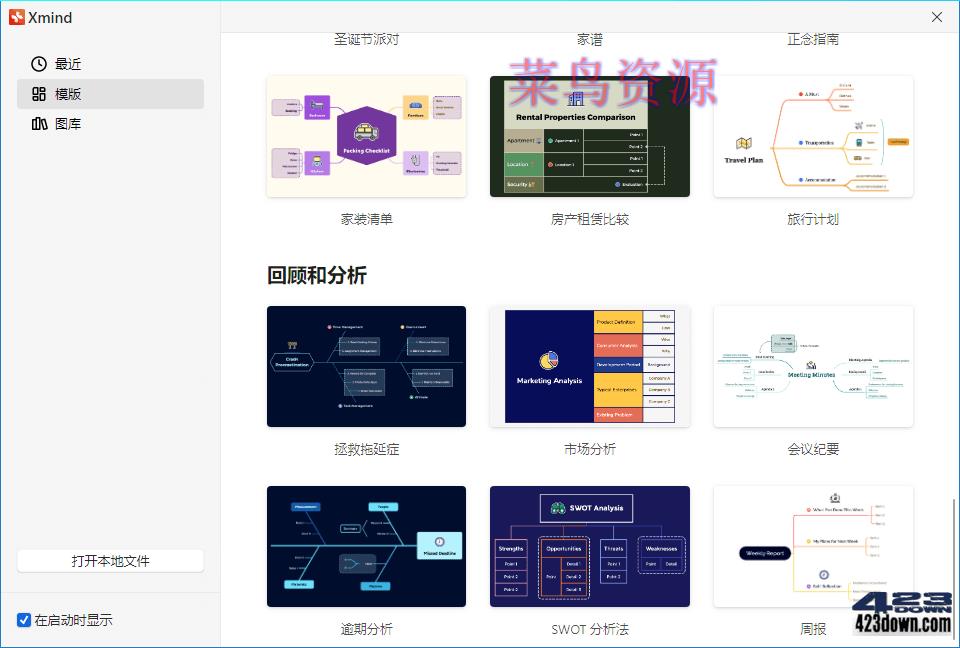
Task: Open the 市场分析 marketing analysis template
Action: 589,366
